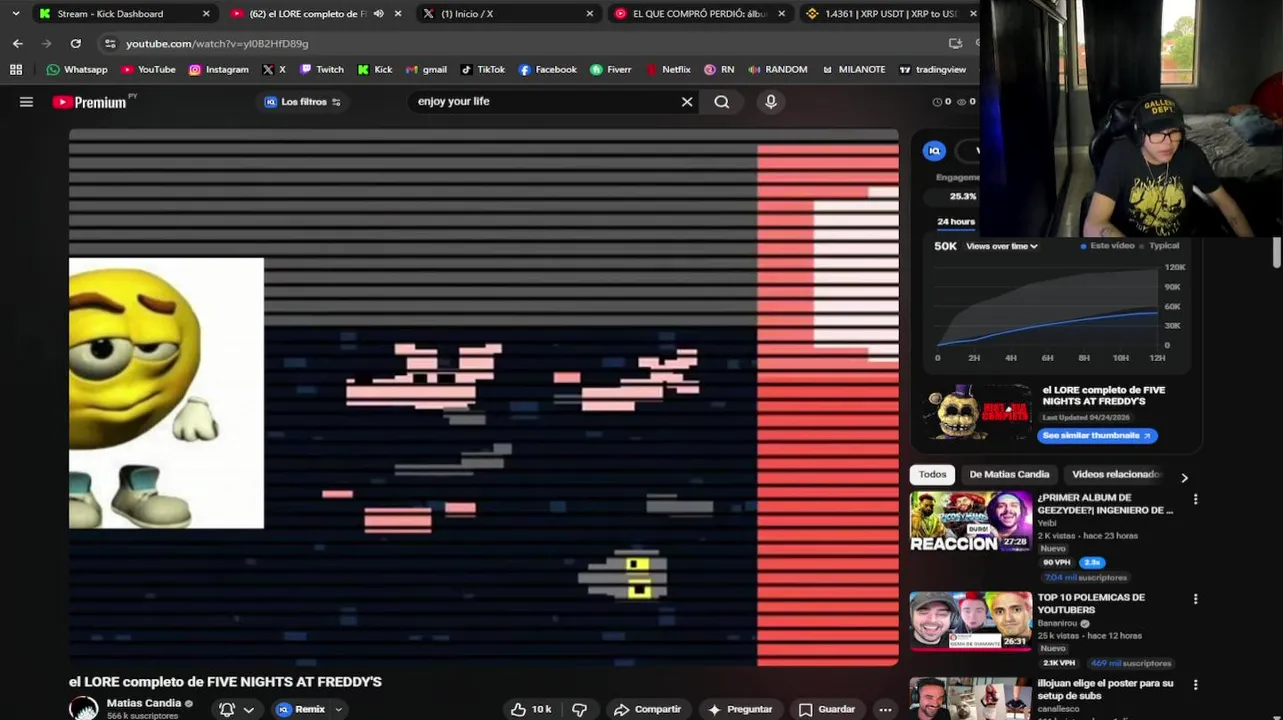Click Preguntar button
Screen dimensions: 1283x720
tap(740, 709)
